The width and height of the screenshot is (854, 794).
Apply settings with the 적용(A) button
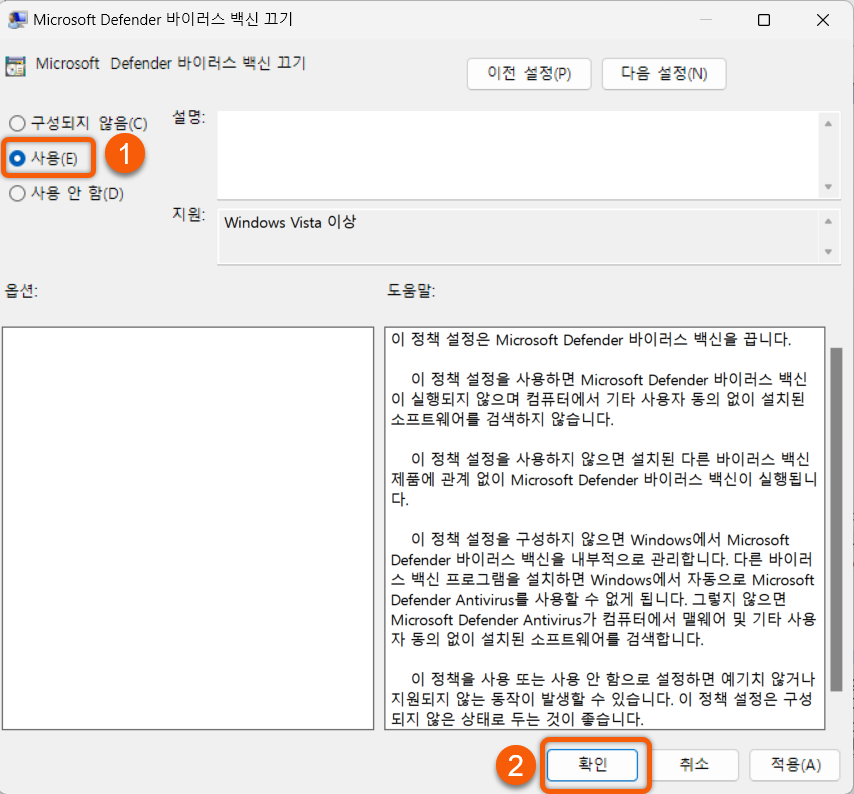(x=795, y=764)
